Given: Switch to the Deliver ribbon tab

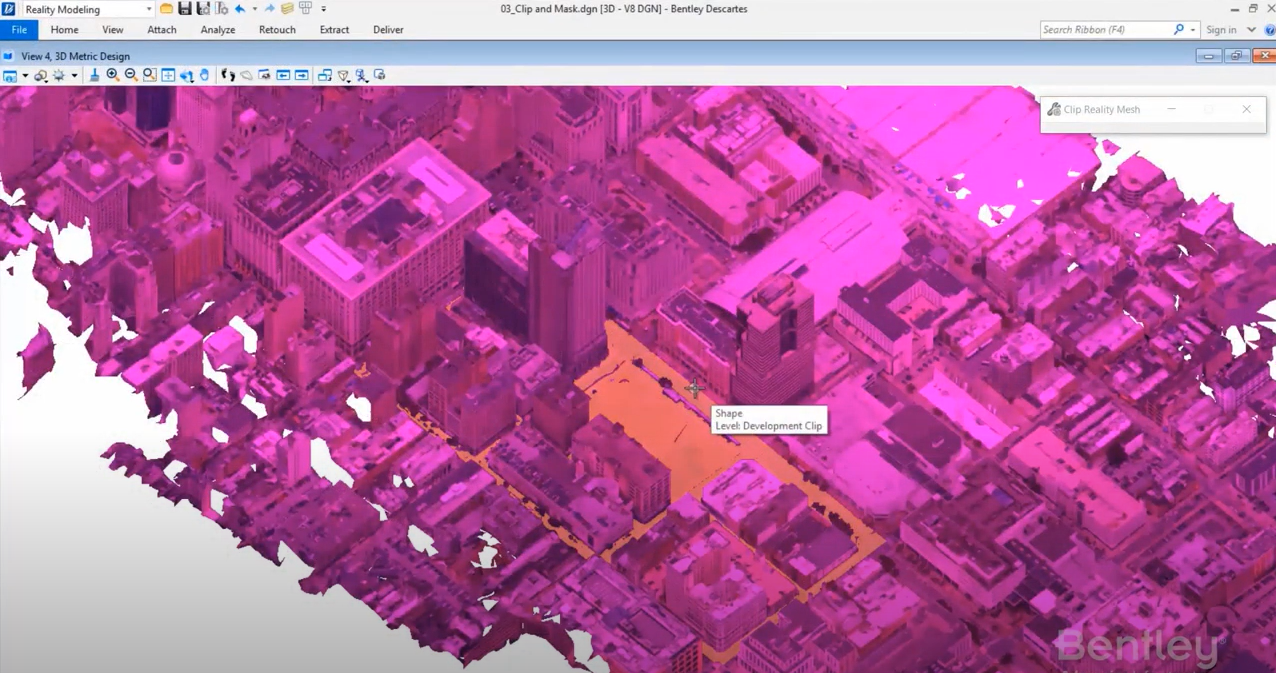Looking at the screenshot, I should [x=388, y=30].
